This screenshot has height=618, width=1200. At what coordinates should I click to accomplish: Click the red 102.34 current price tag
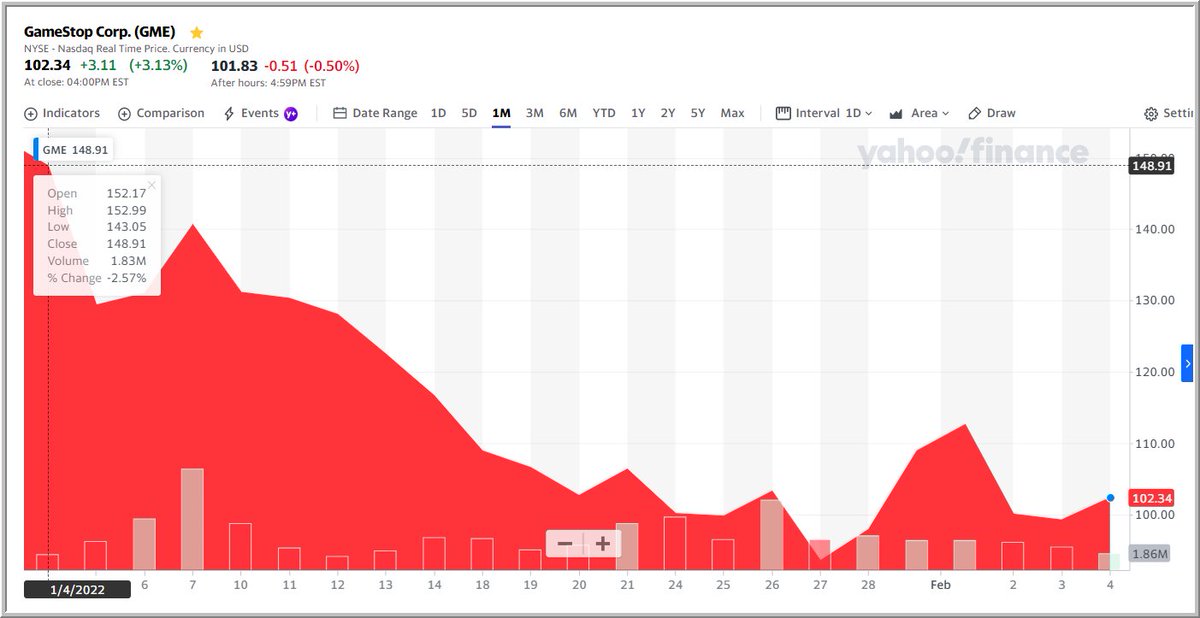click(1150, 498)
